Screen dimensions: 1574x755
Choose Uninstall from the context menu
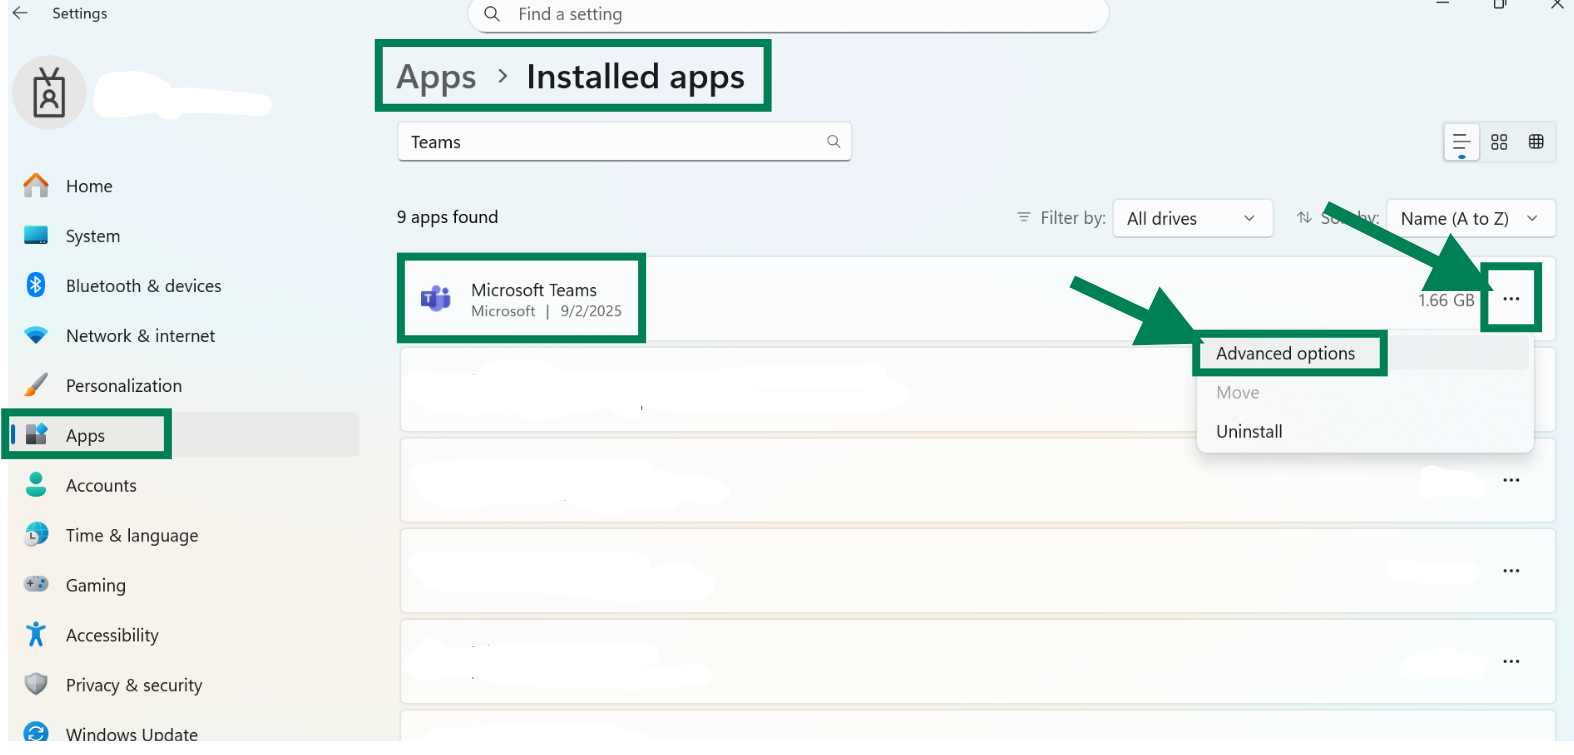click(1249, 432)
